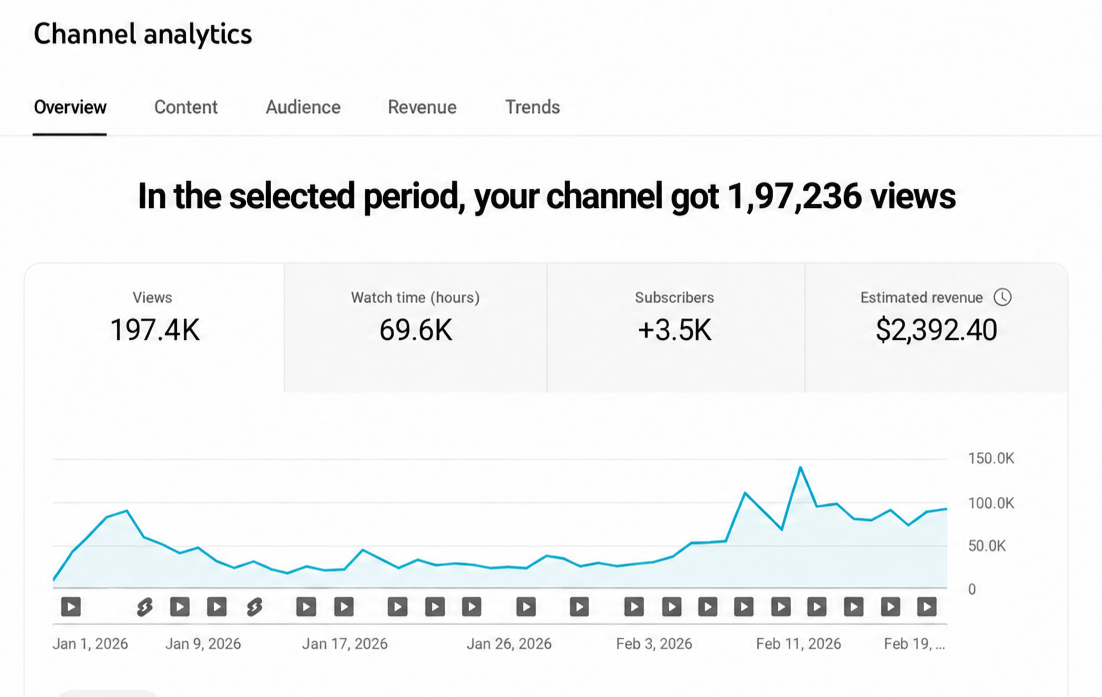Click the '+3.5K' subscribers value
The height and width of the screenshot is (697, 1102).
[675, 330]
